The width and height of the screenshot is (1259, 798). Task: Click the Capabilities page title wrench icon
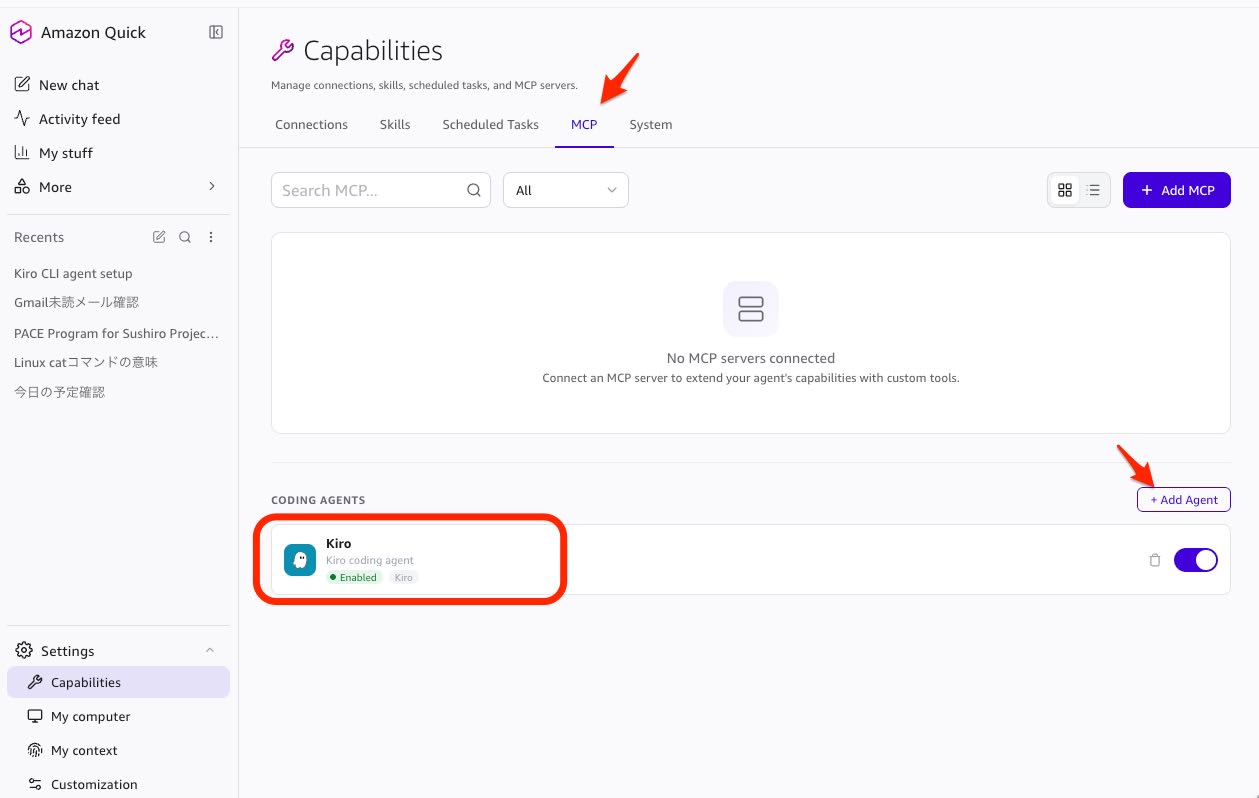coord(283,51)
